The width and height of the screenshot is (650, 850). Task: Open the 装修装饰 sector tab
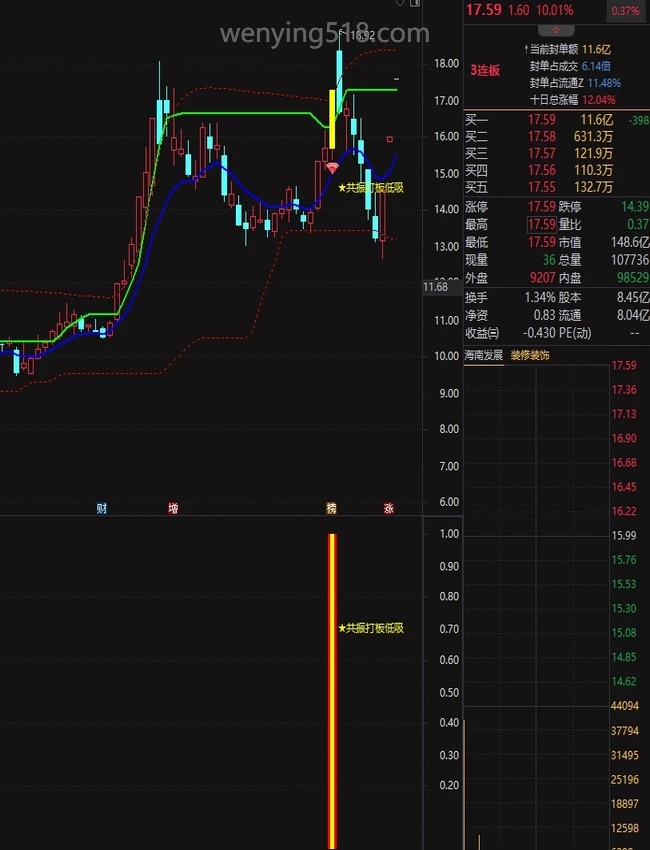pos(530,356)
